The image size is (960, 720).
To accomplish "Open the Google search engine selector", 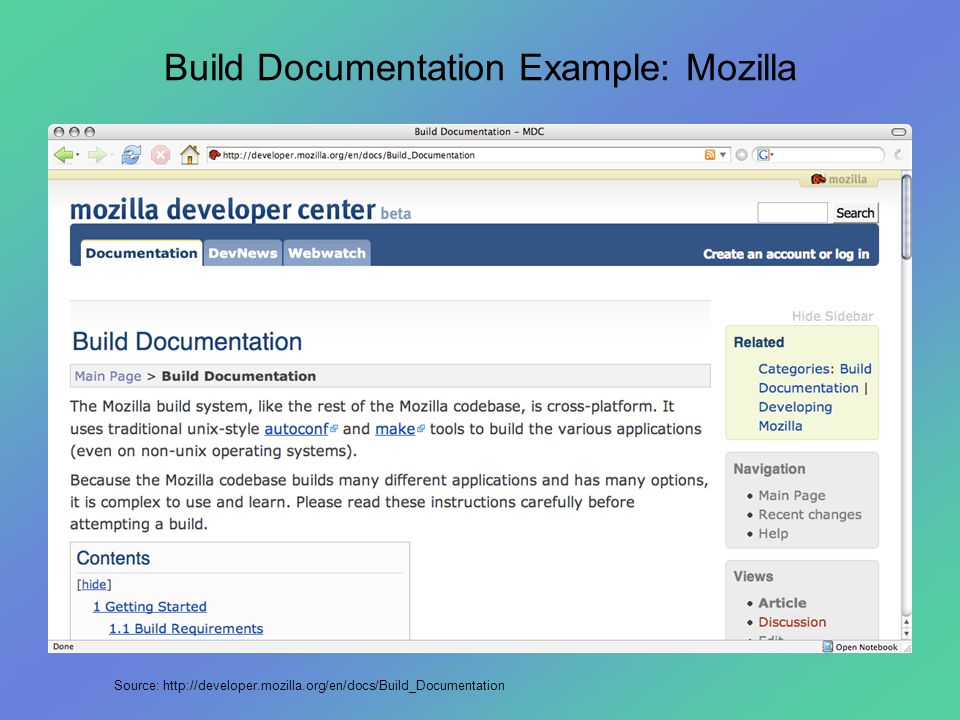I will [765, 155].
